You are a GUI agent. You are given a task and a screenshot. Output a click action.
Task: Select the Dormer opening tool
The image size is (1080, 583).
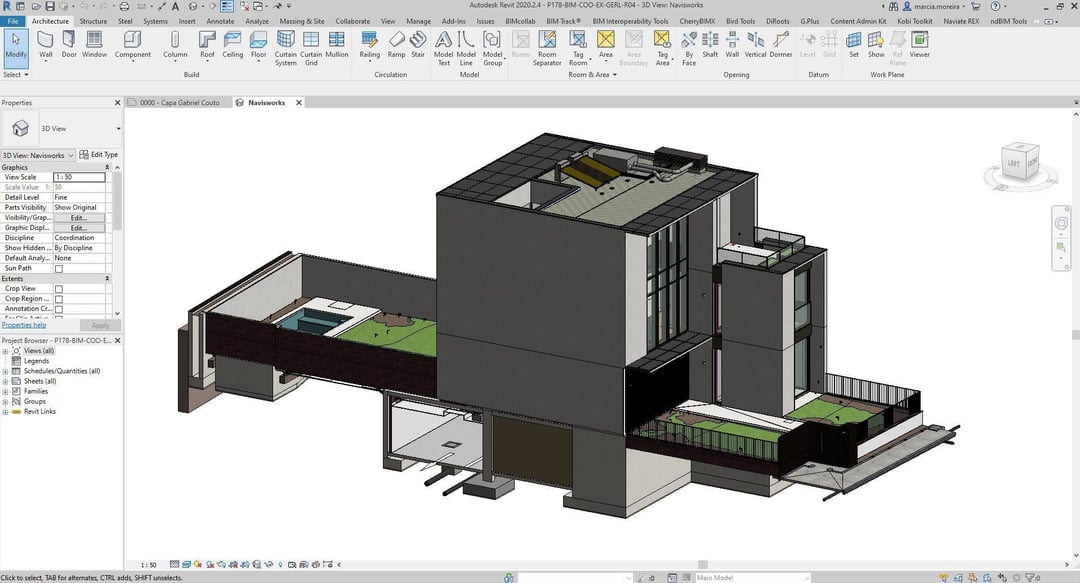point(780,45)
